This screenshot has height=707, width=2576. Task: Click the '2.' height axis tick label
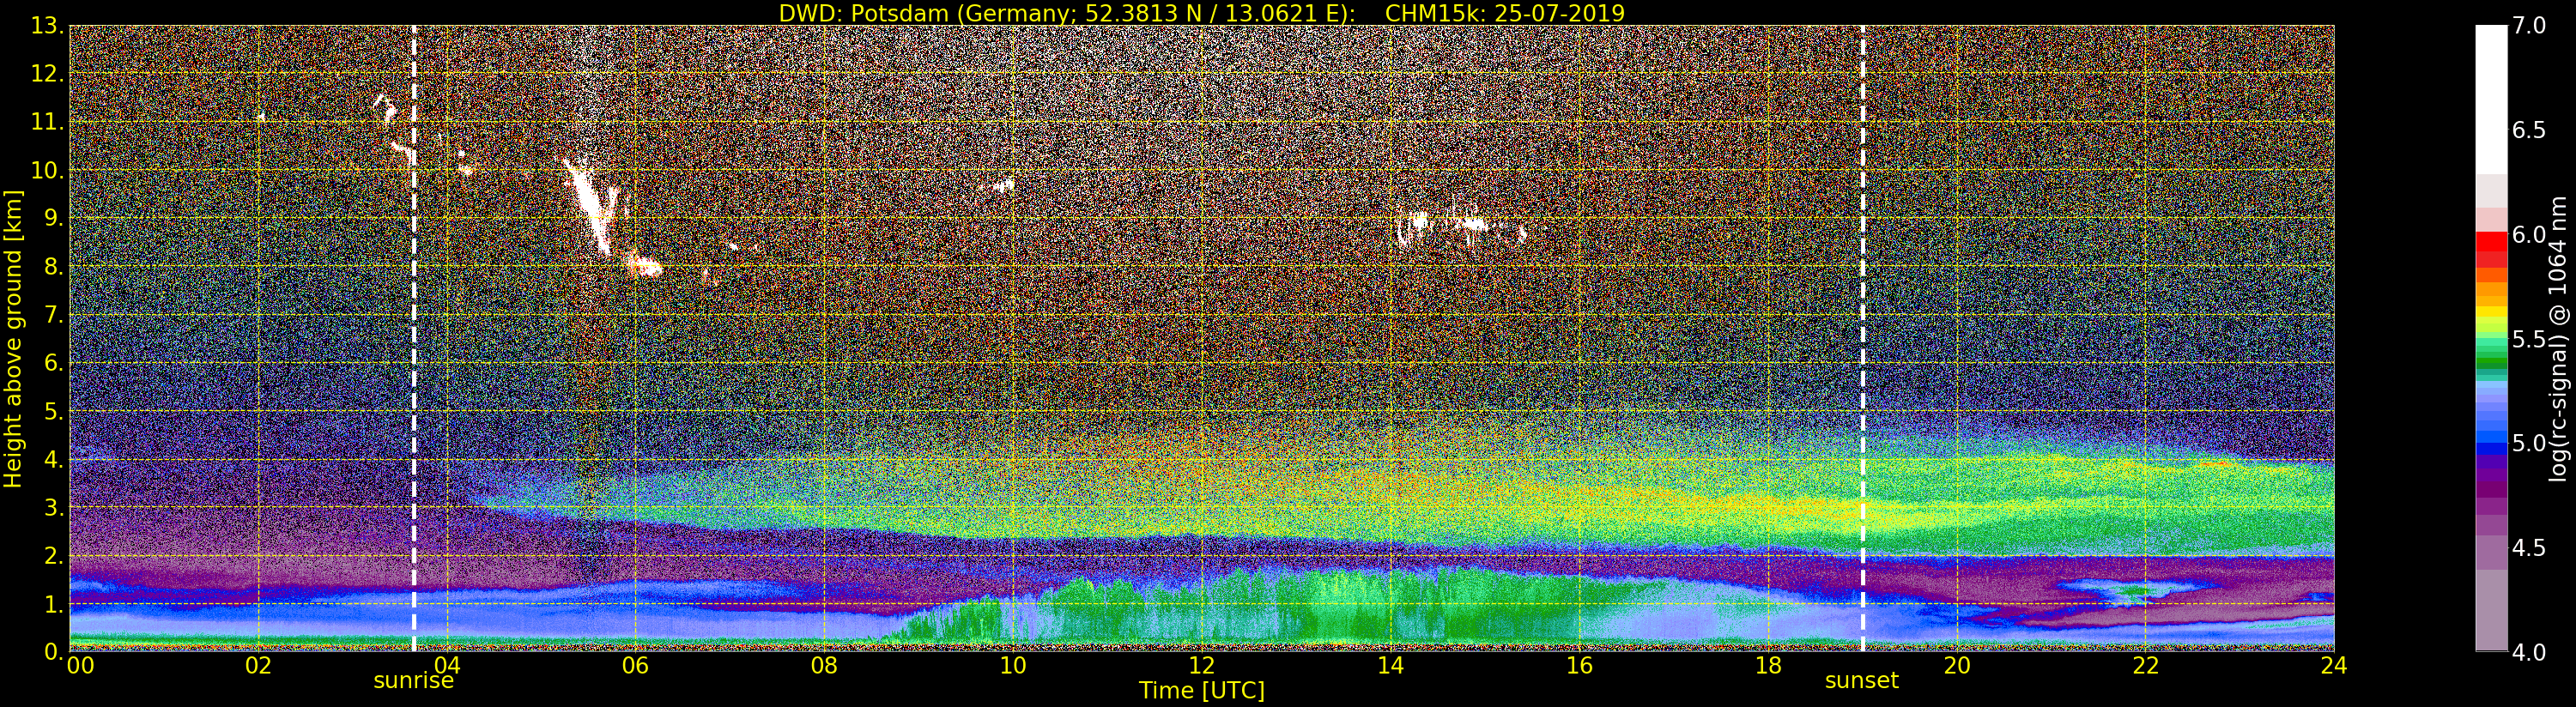pos(54,555)
